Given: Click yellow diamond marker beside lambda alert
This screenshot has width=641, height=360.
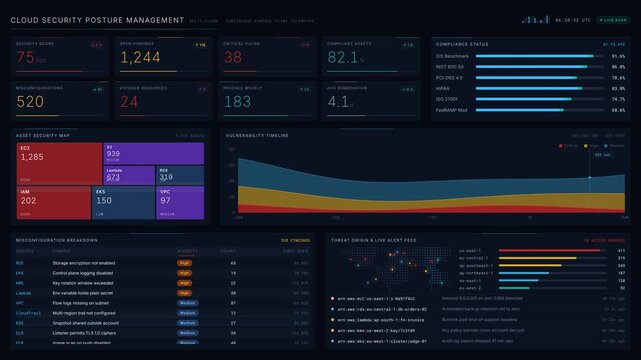Looking at the screenshot, I should (x=332, y=320).
